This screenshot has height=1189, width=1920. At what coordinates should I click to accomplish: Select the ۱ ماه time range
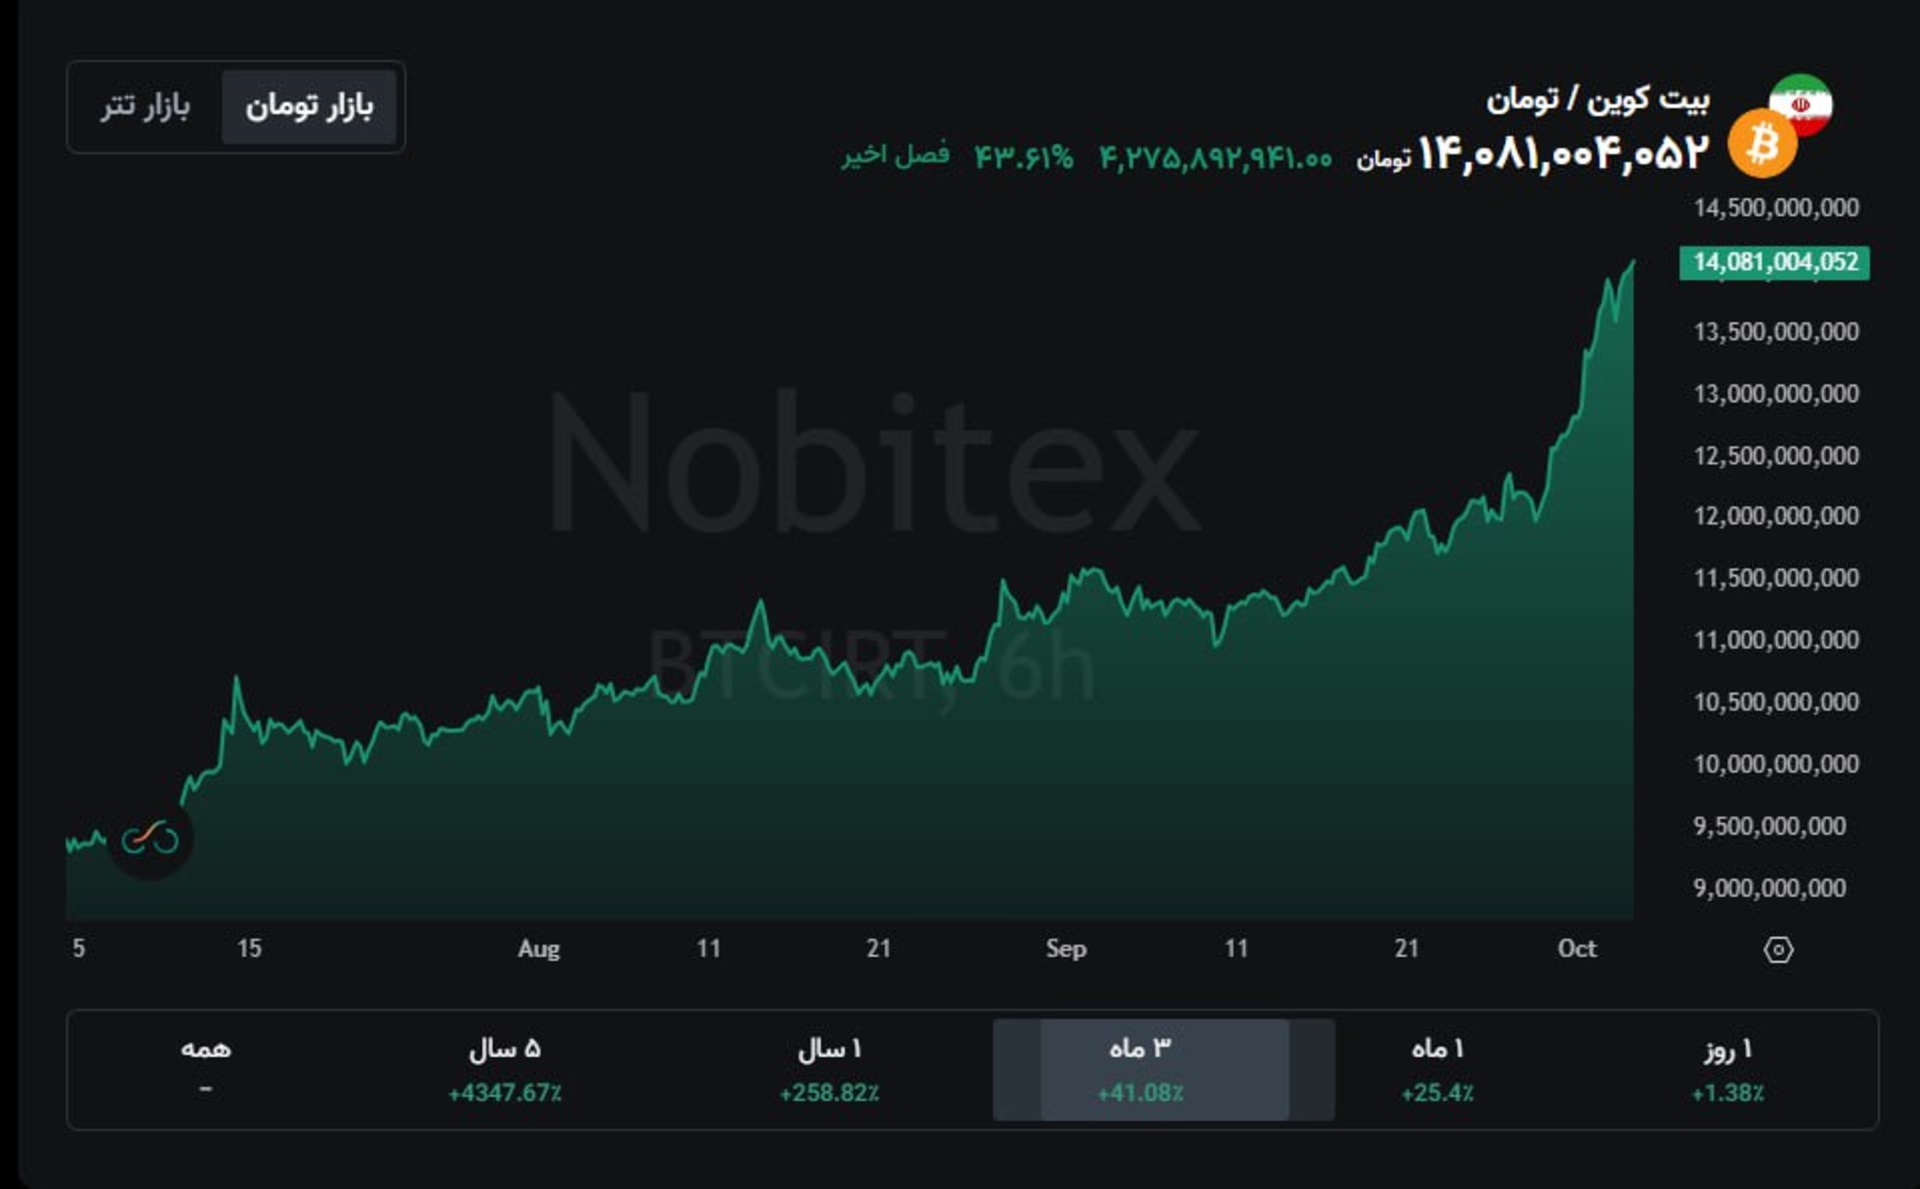[x=1437, y=1069]
